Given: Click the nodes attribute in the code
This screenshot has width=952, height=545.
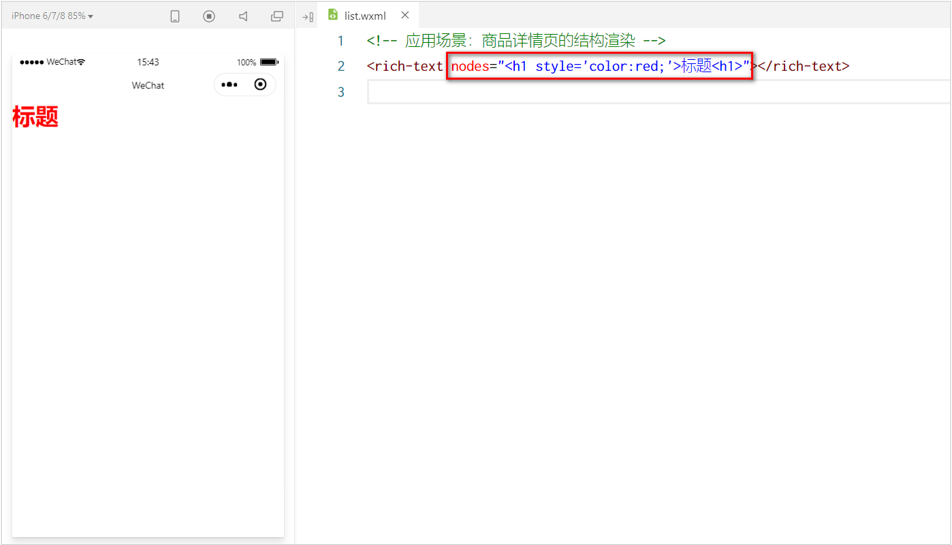Looking at the screenshot, I should coord(470,66).
